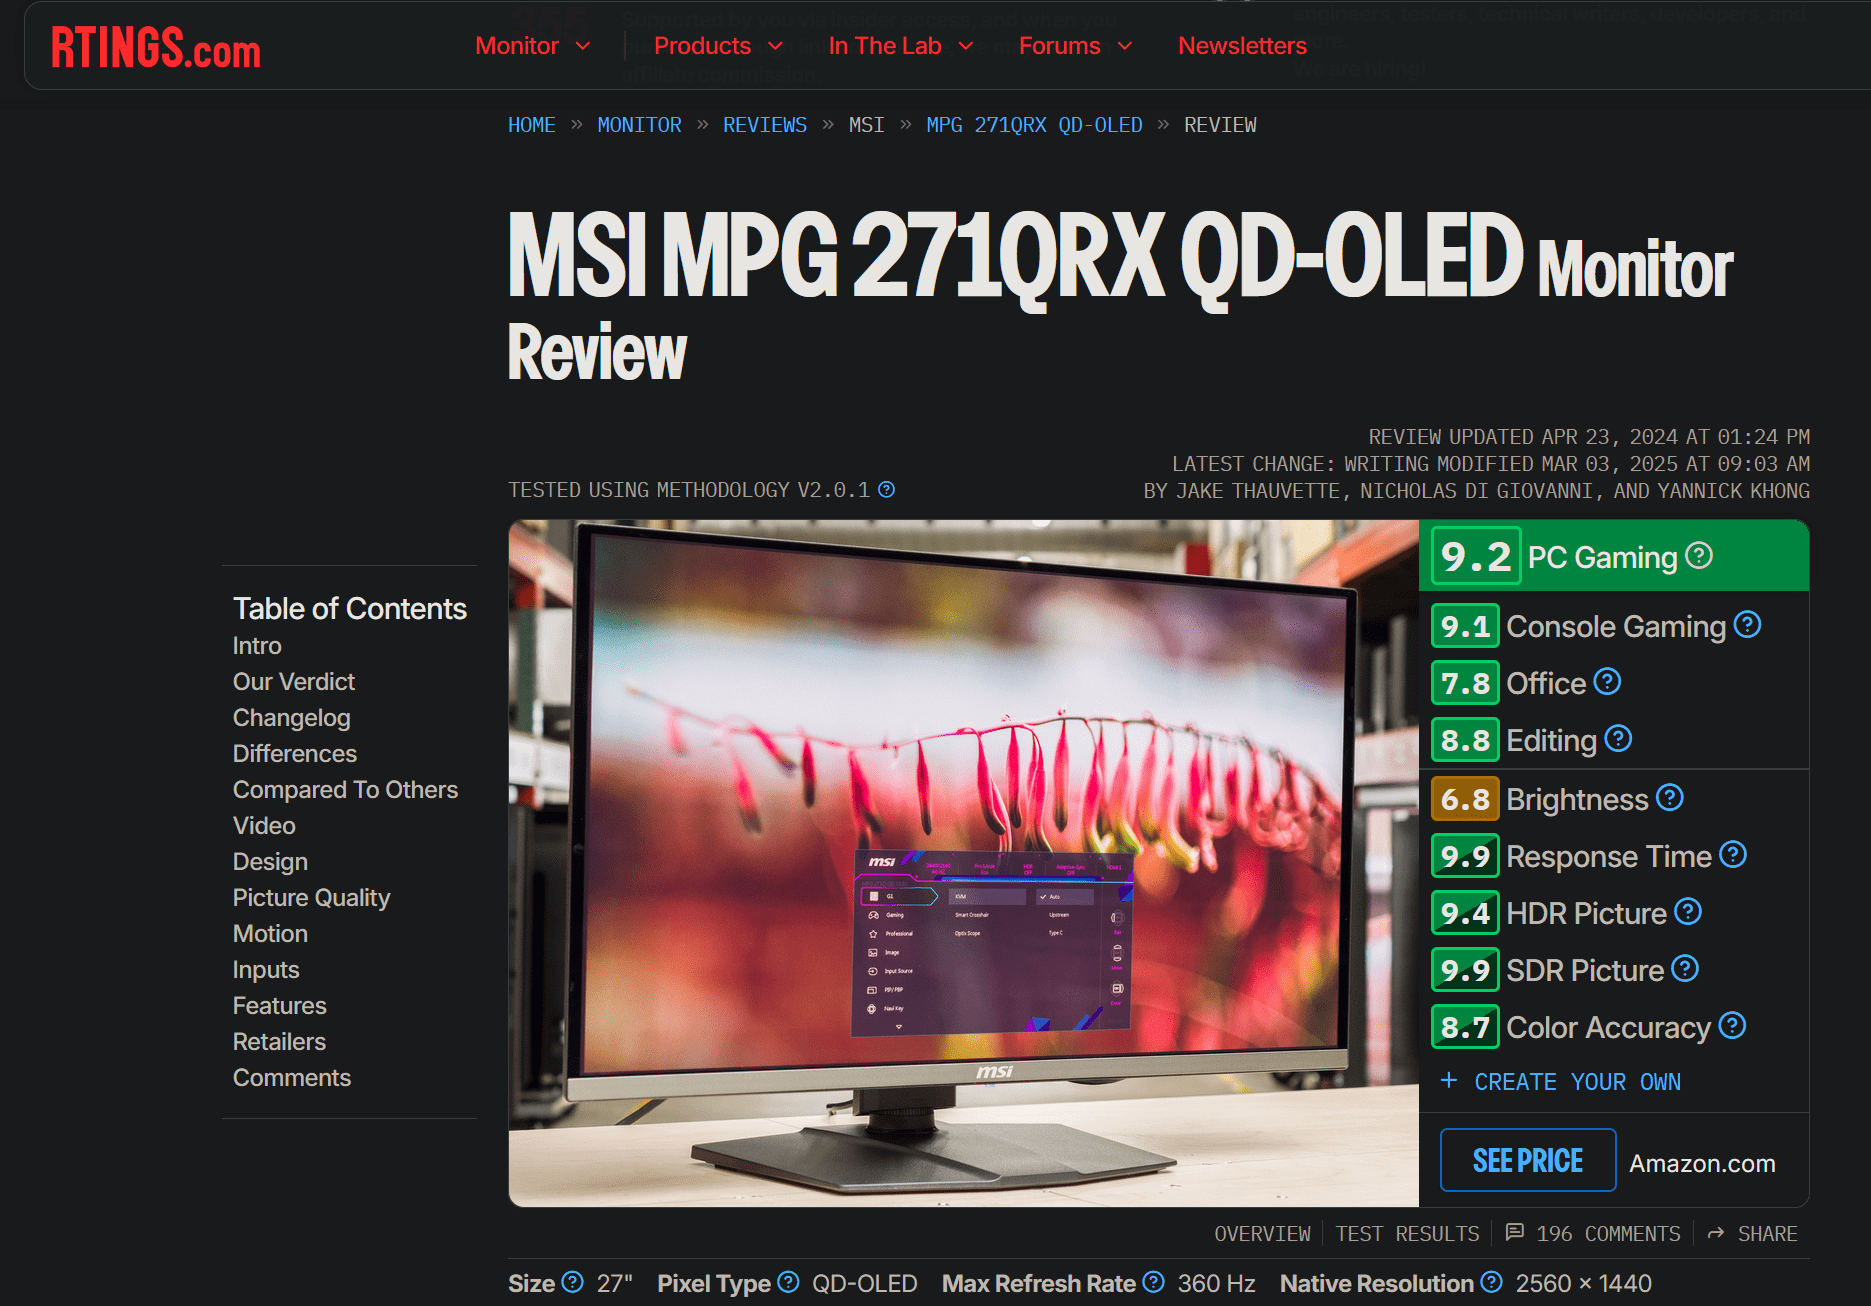Click the share arrow icon
This screenshot has height=1306, width=1871.
tap(1716, 1234)
